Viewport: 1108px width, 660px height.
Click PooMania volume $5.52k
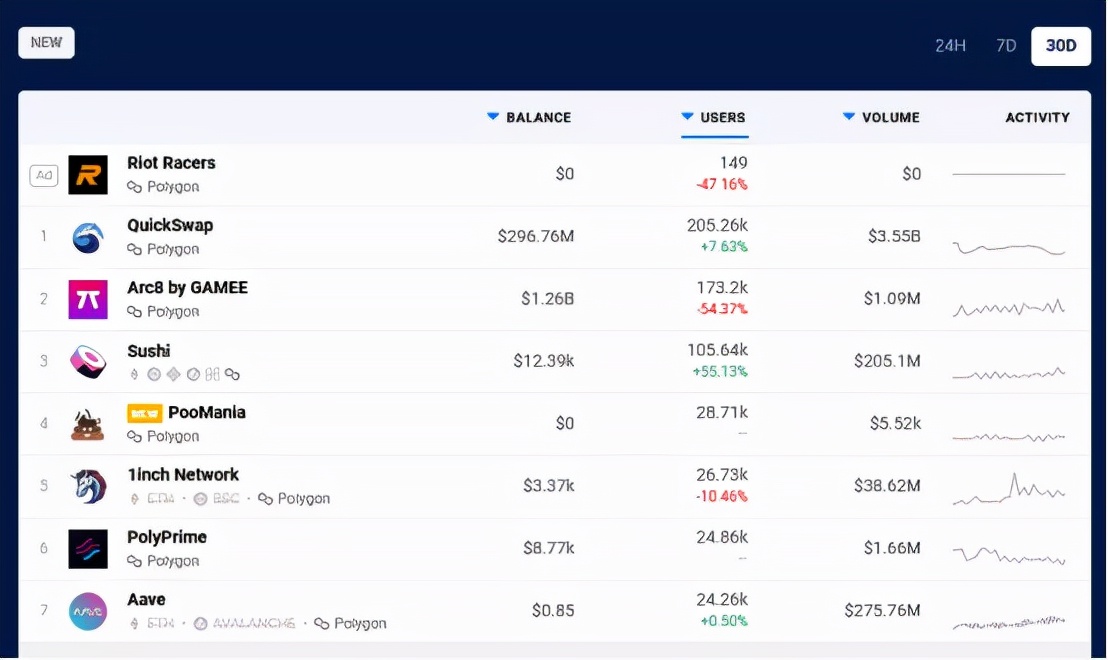(x=895, y=423)
